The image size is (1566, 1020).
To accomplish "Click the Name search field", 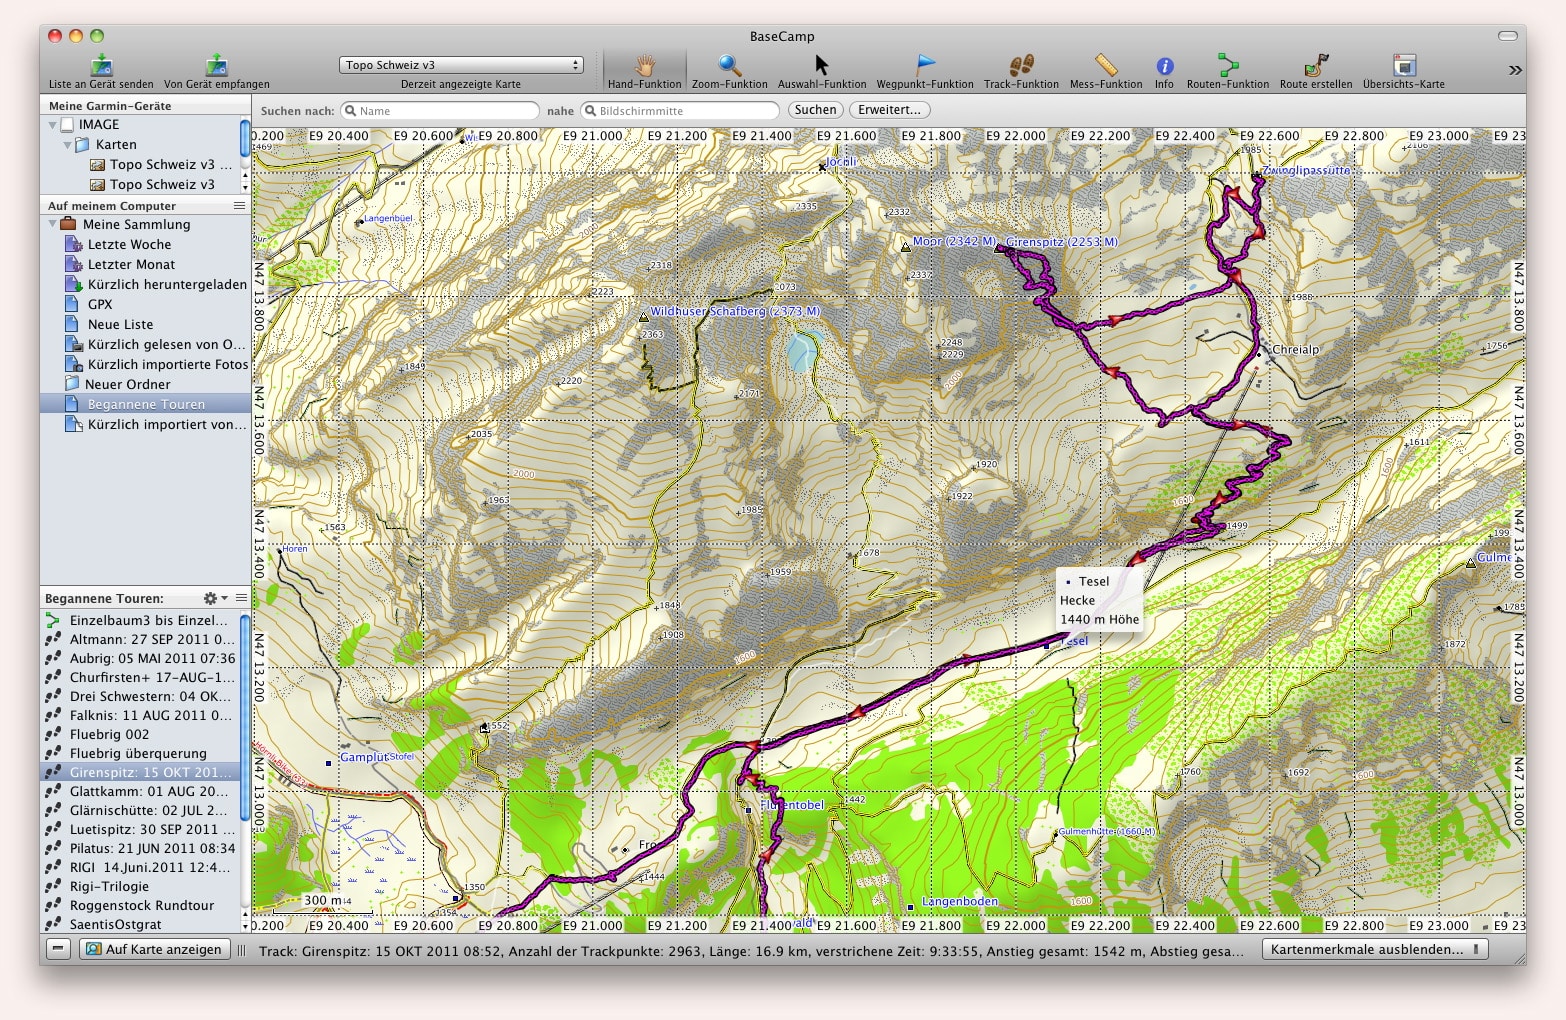I will click(440, 111).
